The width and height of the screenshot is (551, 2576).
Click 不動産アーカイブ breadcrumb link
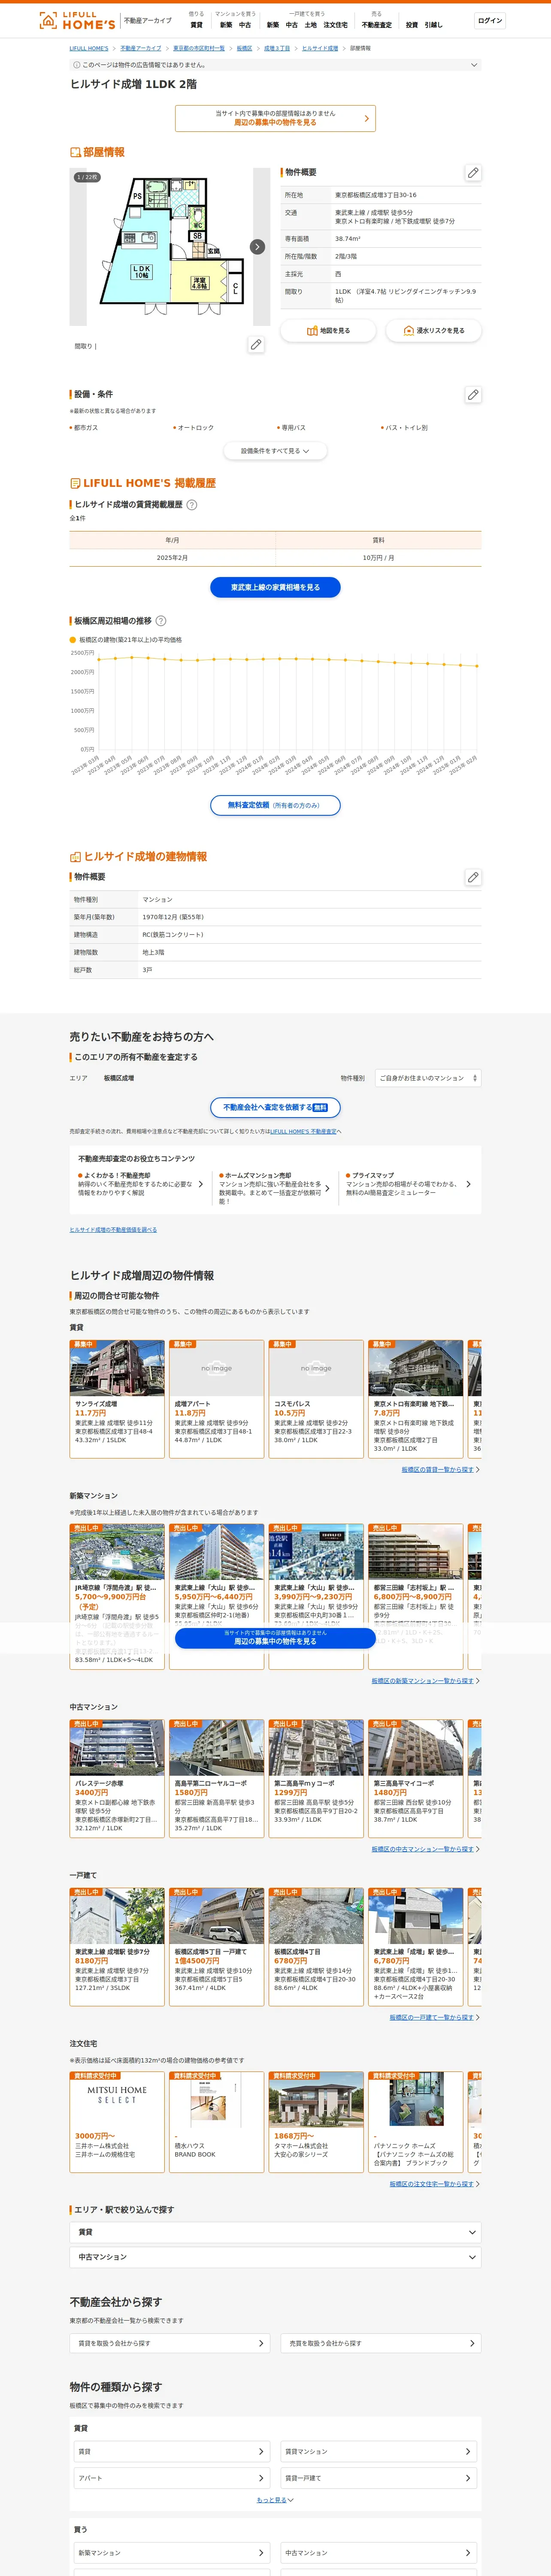tap(141, 48)
